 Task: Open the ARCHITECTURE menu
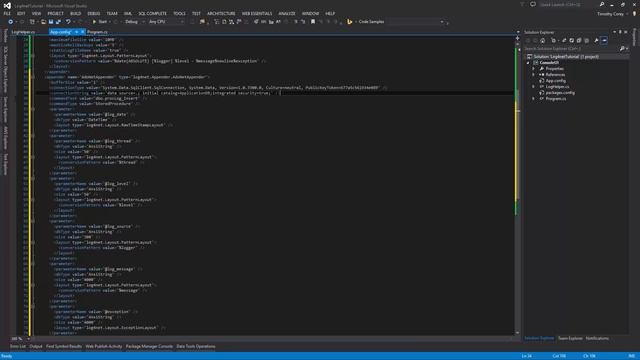point(221,13)
